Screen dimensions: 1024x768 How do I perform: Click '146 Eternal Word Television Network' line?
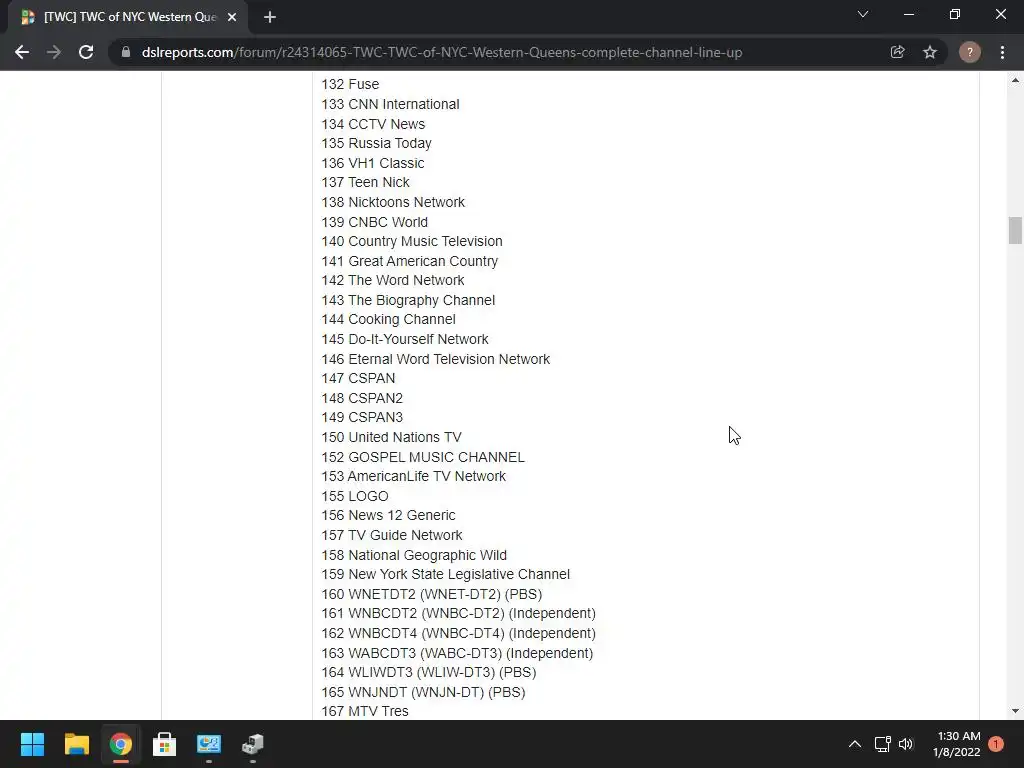click(436, 359)
